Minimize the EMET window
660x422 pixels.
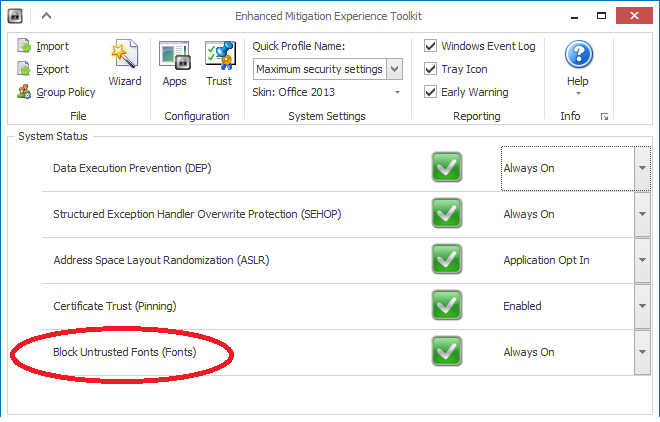coord(574,16)
